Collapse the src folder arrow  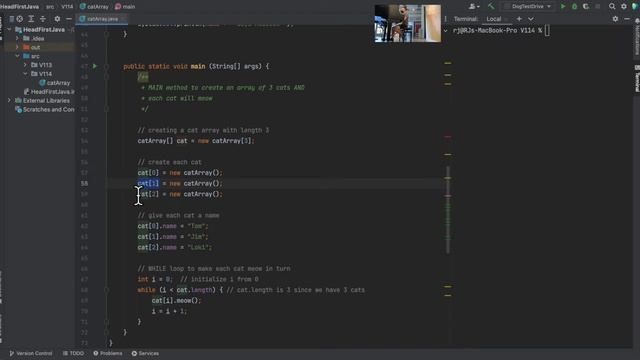(x=17, y=56)
